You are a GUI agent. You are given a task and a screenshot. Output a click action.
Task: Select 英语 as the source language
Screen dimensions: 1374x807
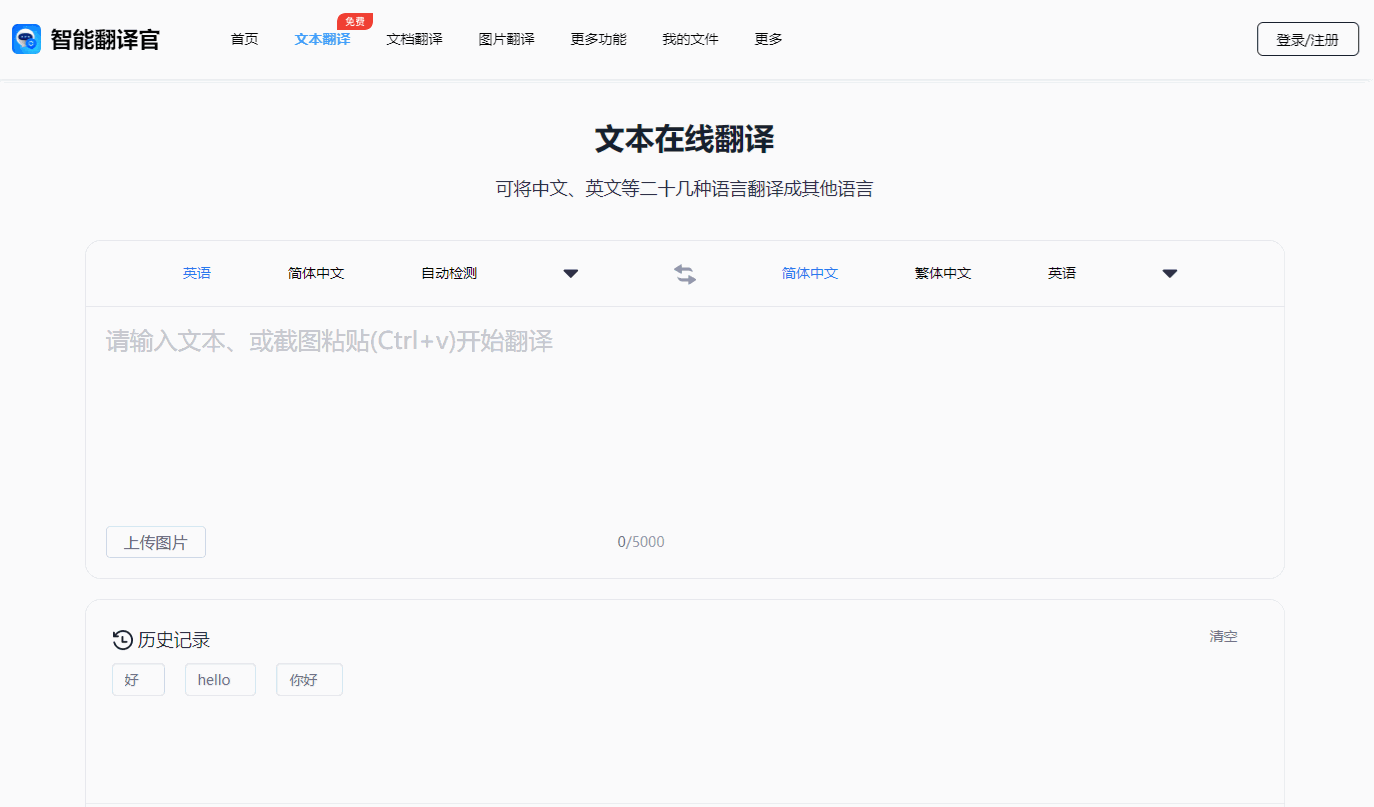pyautogui.click(x=197, y=272)
